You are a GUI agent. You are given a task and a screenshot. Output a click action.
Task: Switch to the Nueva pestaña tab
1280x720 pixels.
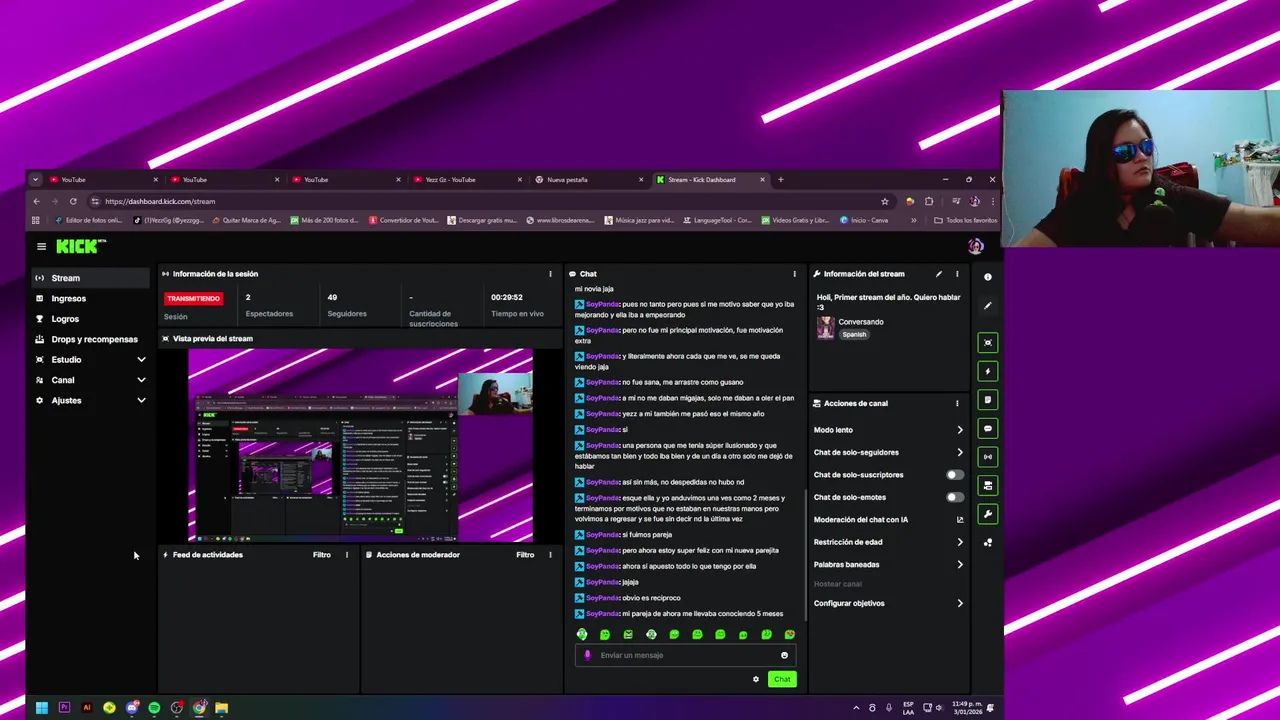589,180
